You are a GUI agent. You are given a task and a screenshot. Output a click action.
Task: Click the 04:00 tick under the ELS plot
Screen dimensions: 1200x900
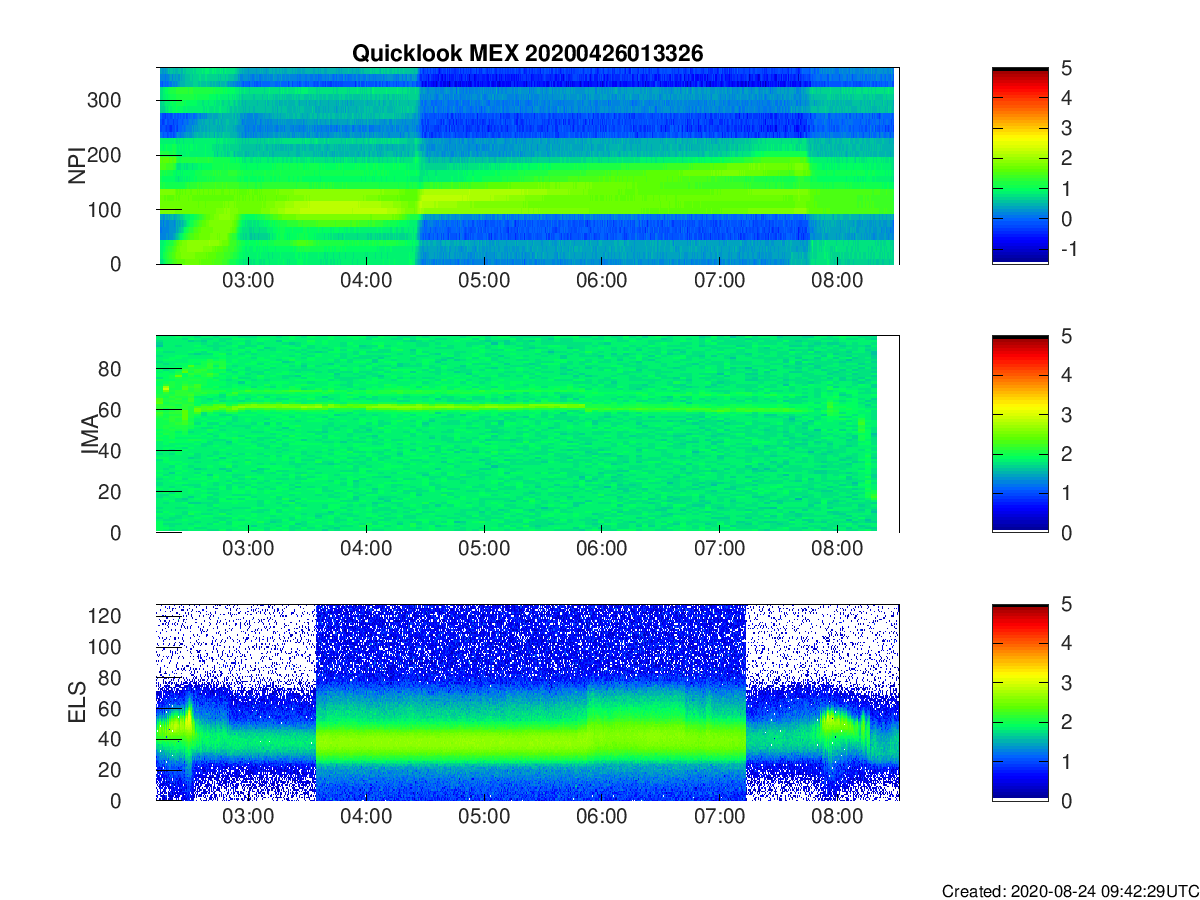coord(366,817)
